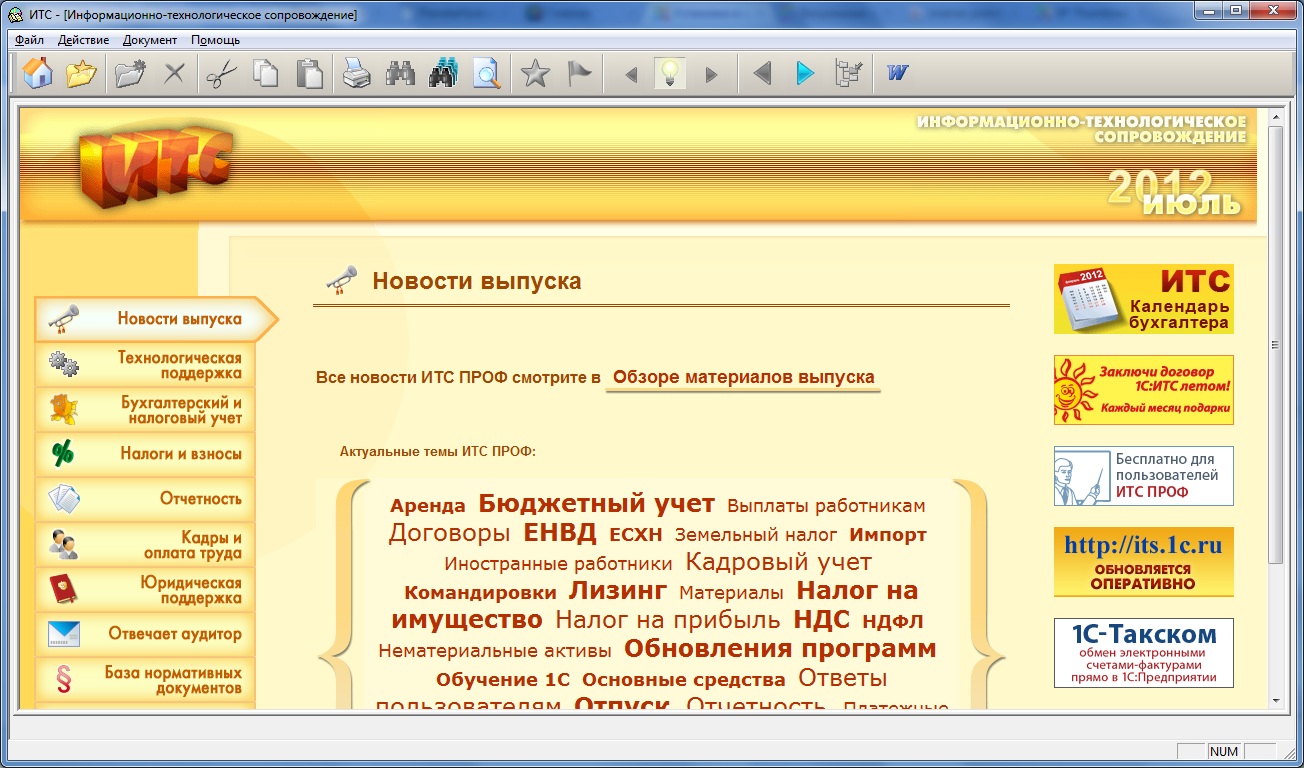The image size is (1304, 768).
Task: Click the flag bookmark icon
Action: pyautogui.click(x=579, y=74)
